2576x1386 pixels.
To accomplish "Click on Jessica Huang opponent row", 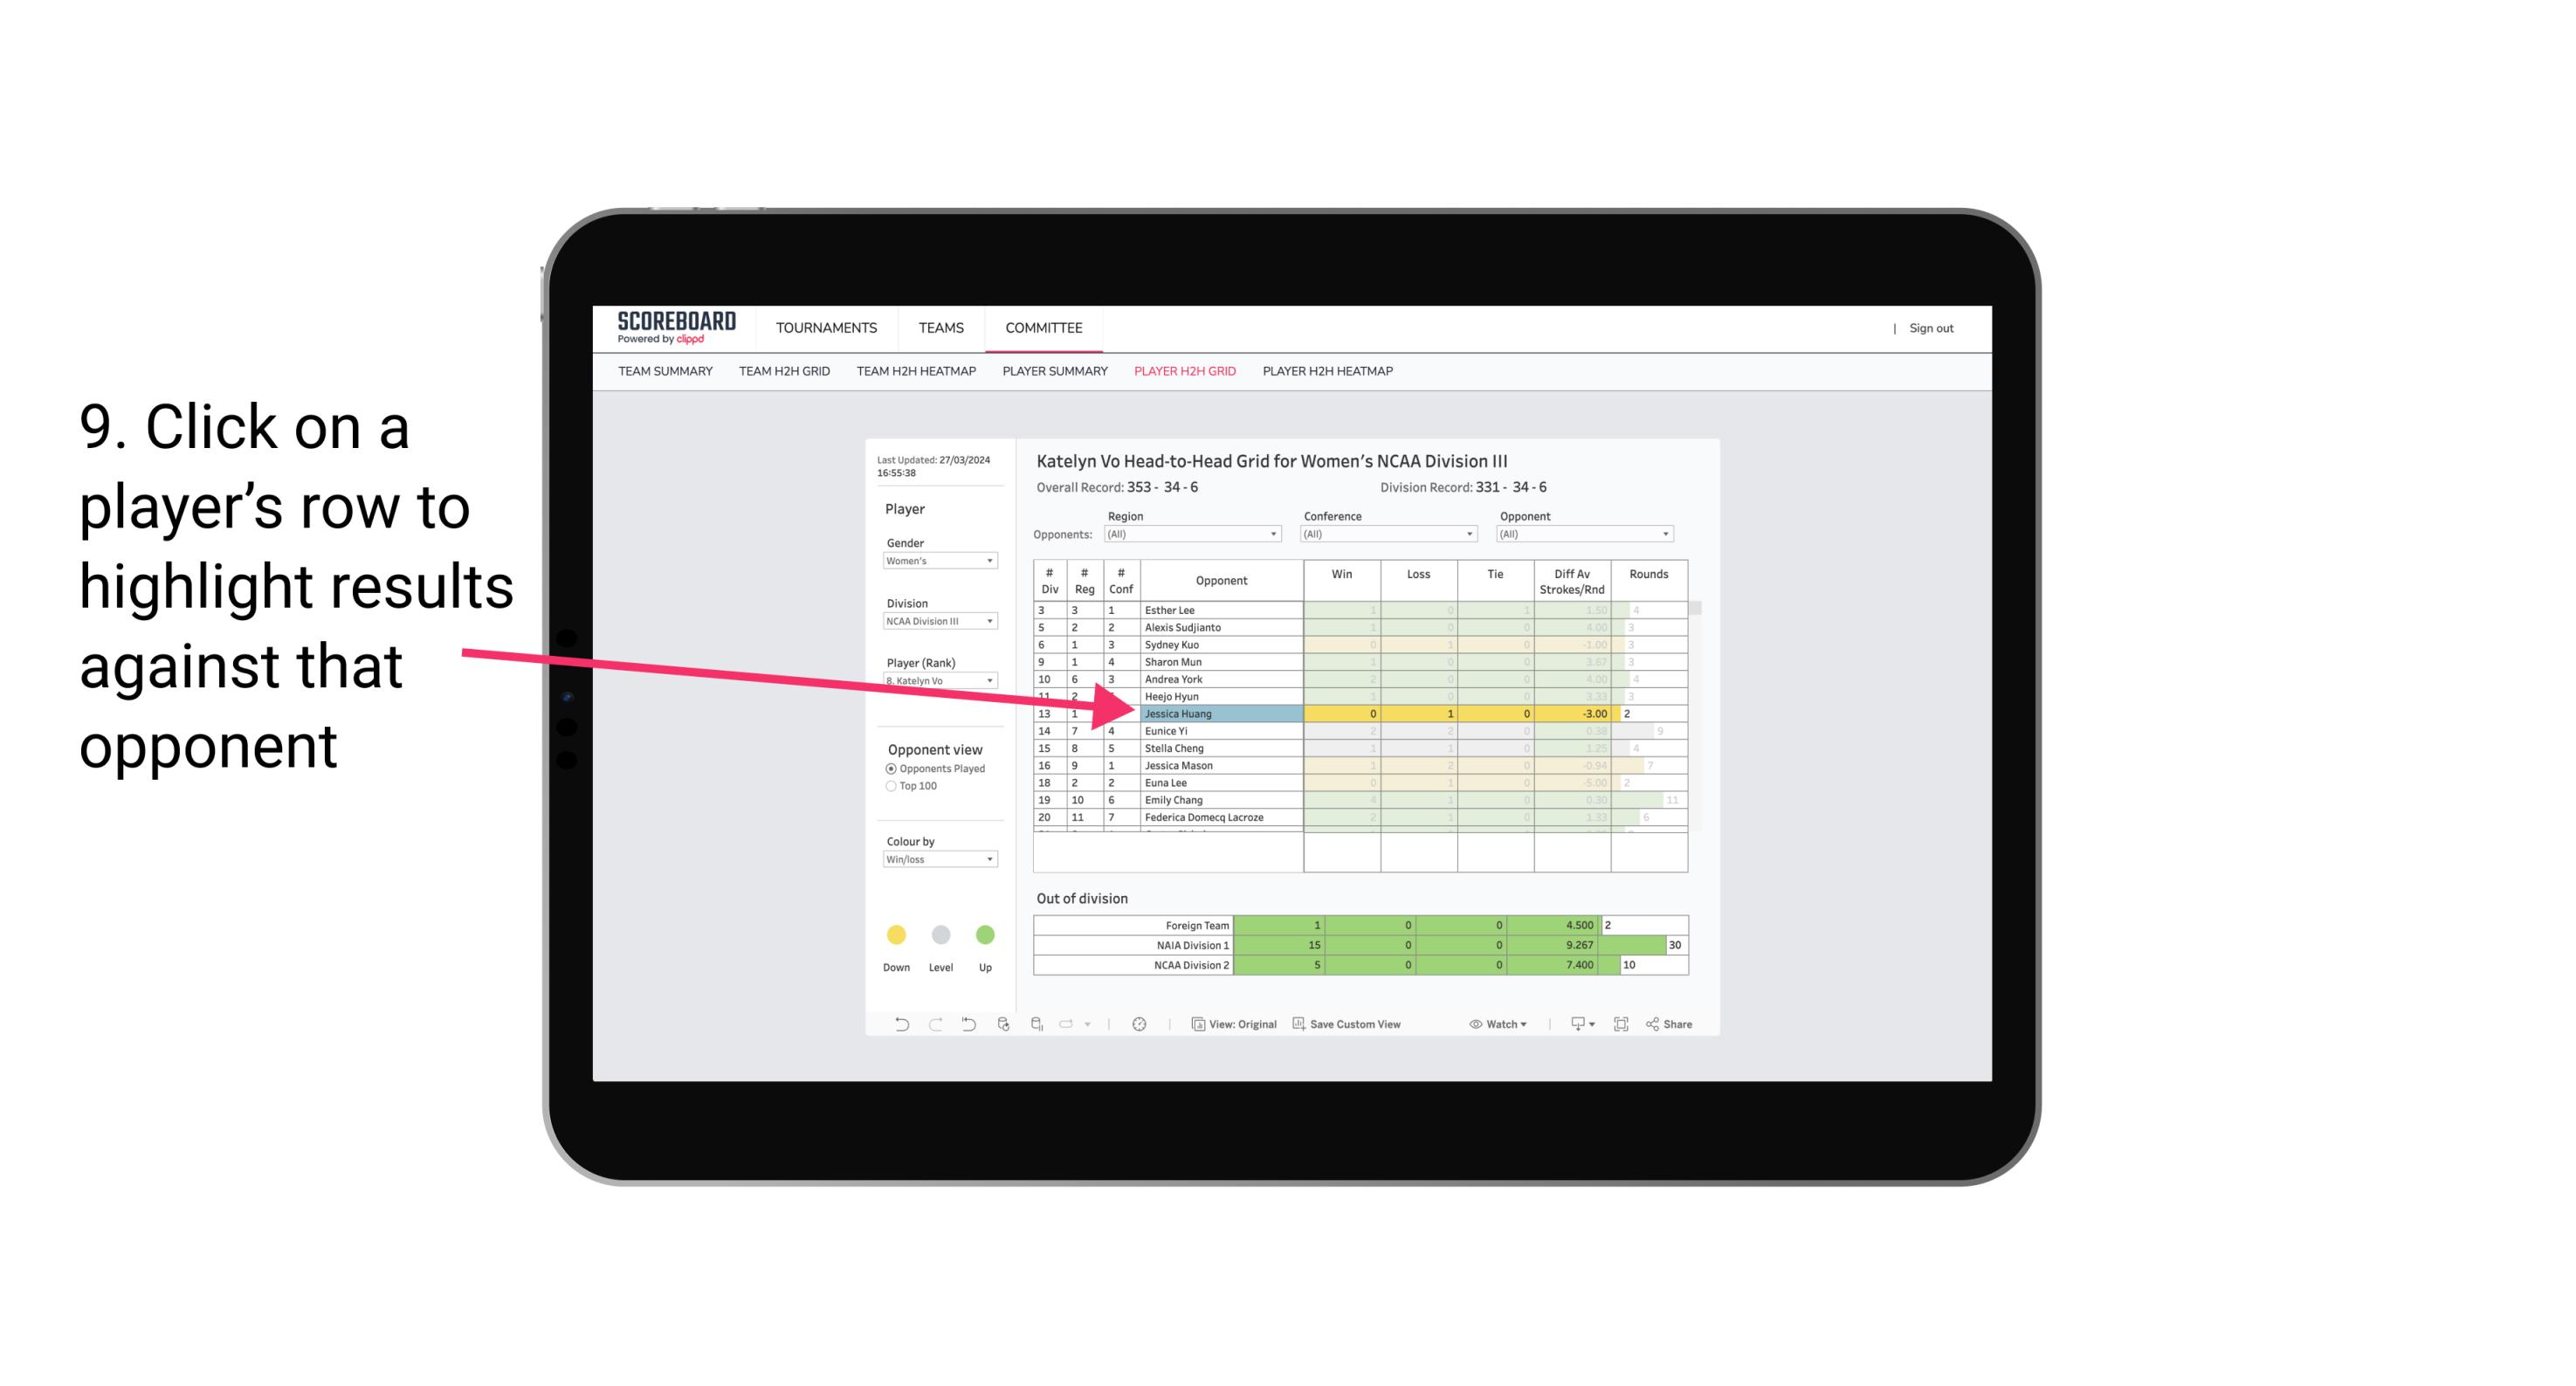I will 1220,714.
